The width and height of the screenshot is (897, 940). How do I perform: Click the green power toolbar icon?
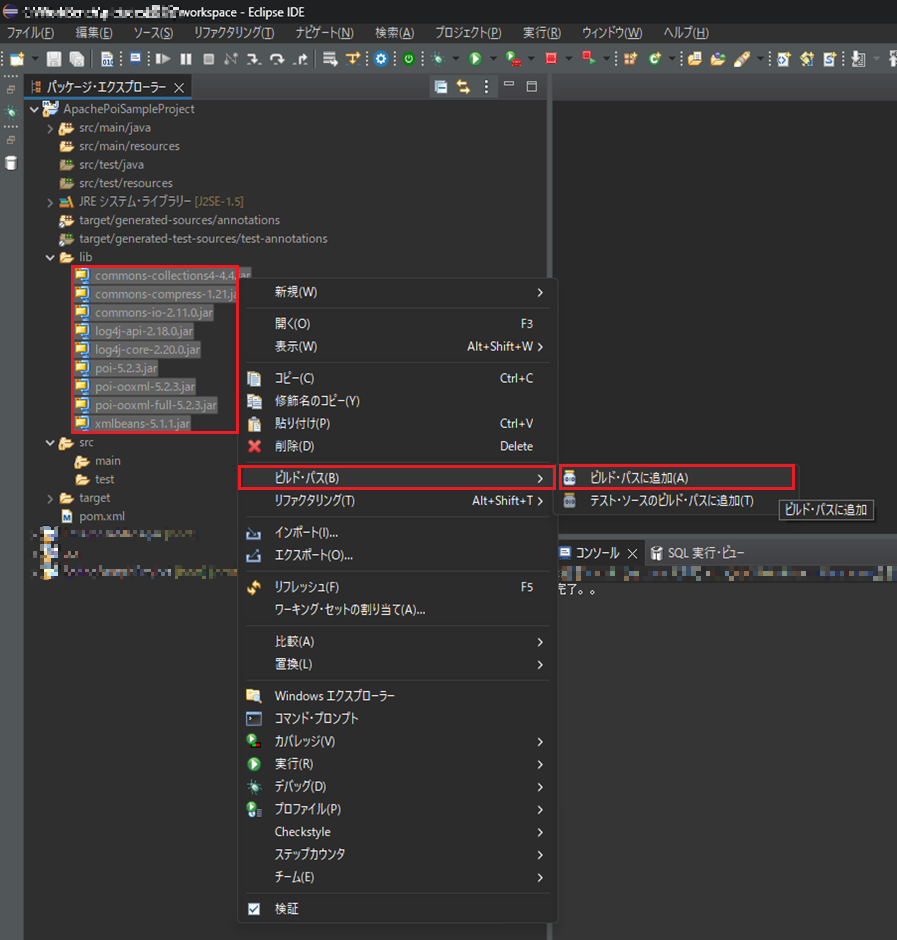(409, 59)
